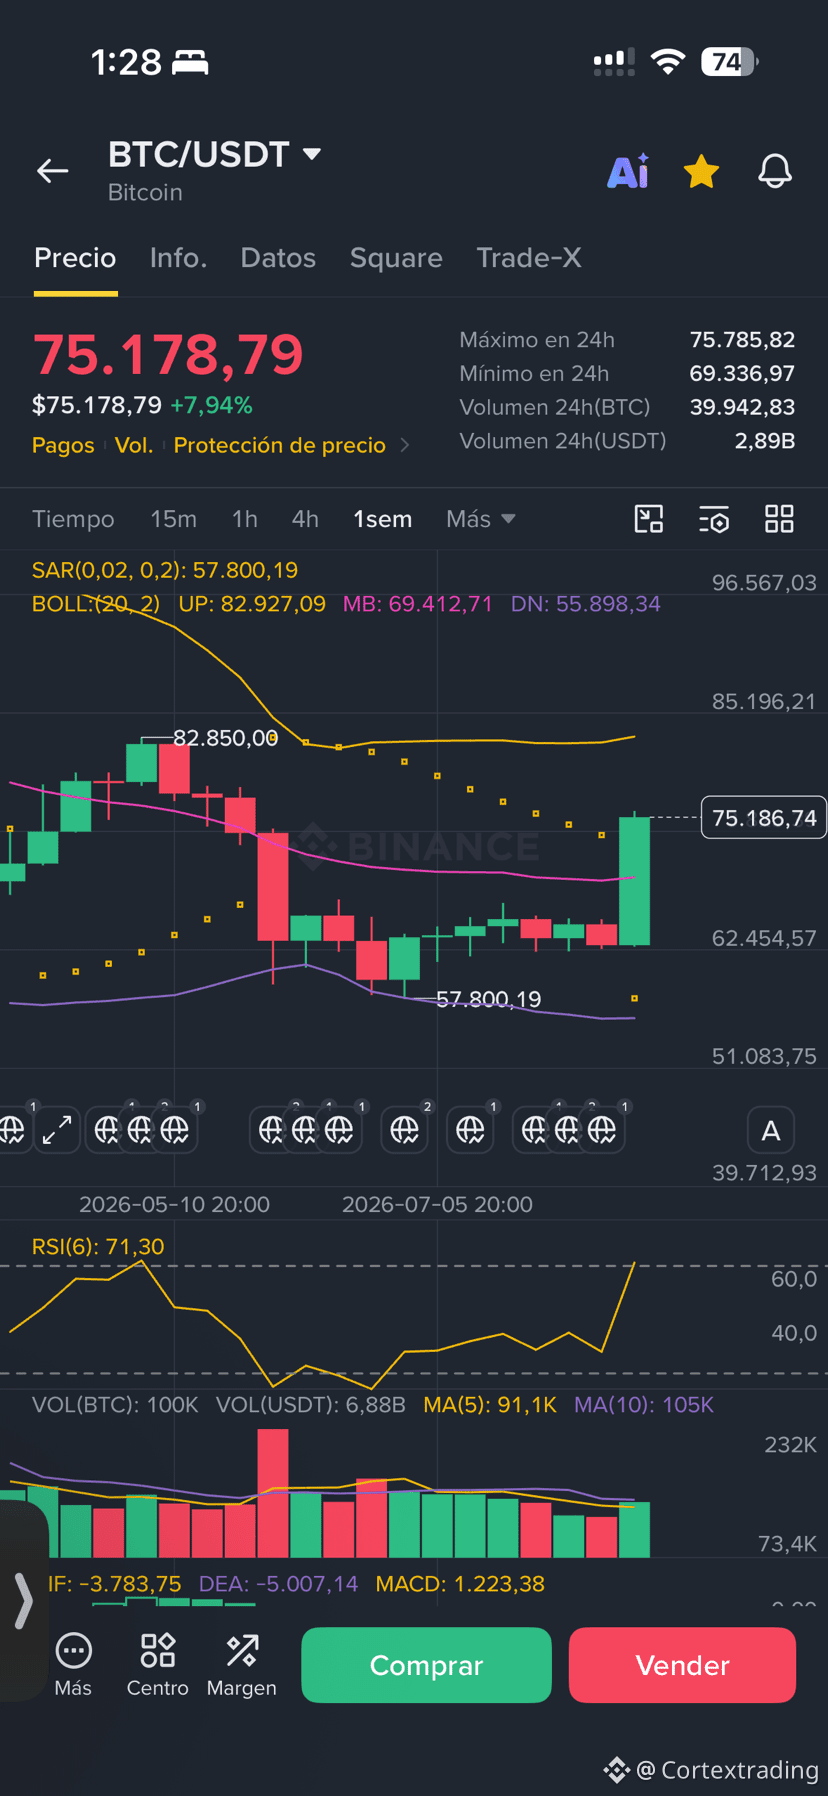Screen dimensions: 828x1796
Task: Toggle the yellow favorite star
Action: [x=701, y=171]
